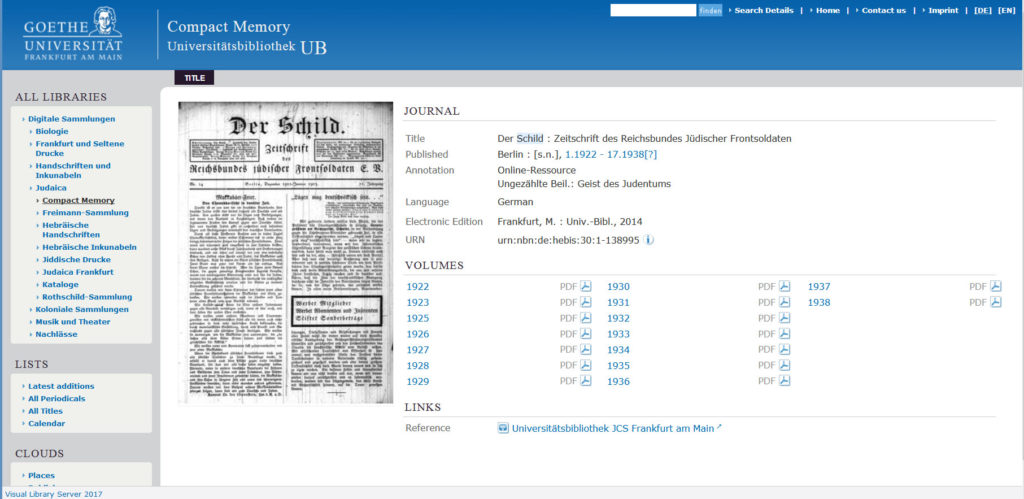Focus the search input field
This screenshot has height=499, width=1024.
[x=653, y=10]
